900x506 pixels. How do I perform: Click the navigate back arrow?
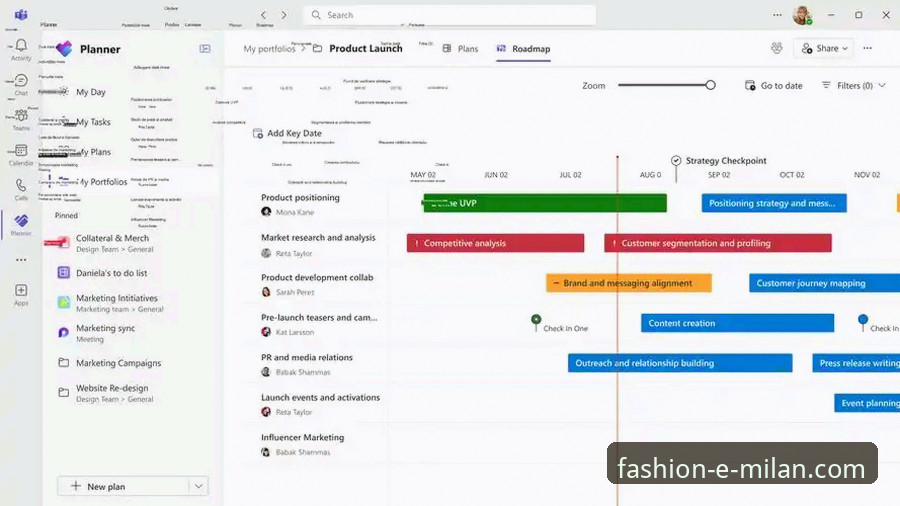point(263,15)
